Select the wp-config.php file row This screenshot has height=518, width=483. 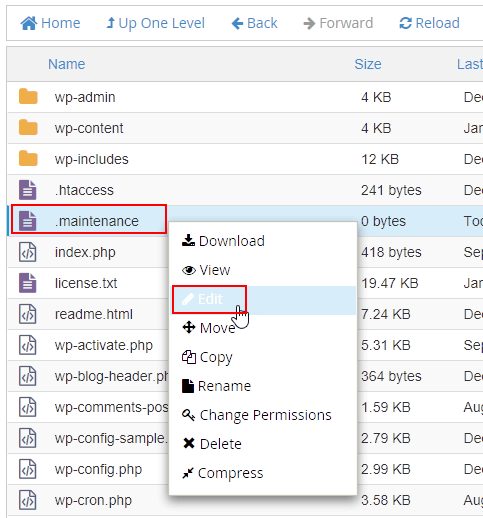click(x=245, y=469)
